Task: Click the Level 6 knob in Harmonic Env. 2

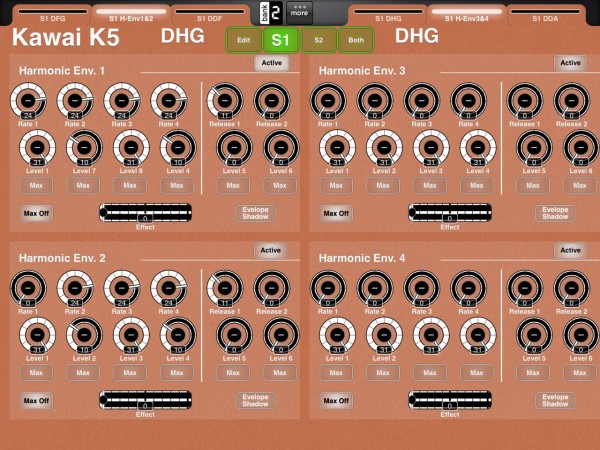Action: pyautogui.click(x=281, y=335)
